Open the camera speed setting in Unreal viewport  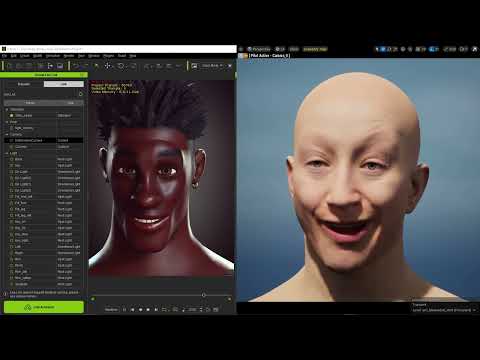point(464,49)
